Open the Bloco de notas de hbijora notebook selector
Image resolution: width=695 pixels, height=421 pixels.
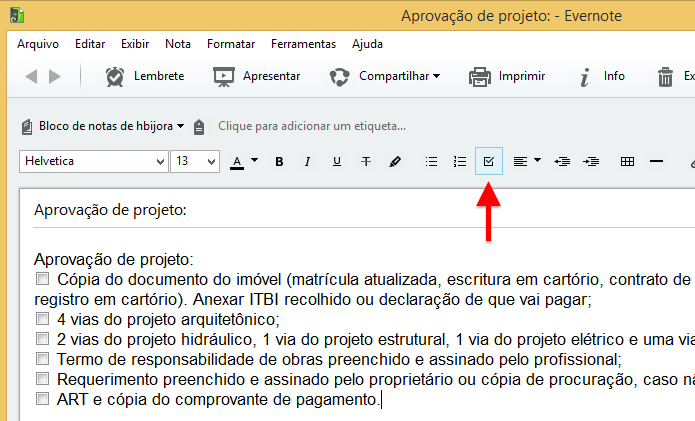111,126
